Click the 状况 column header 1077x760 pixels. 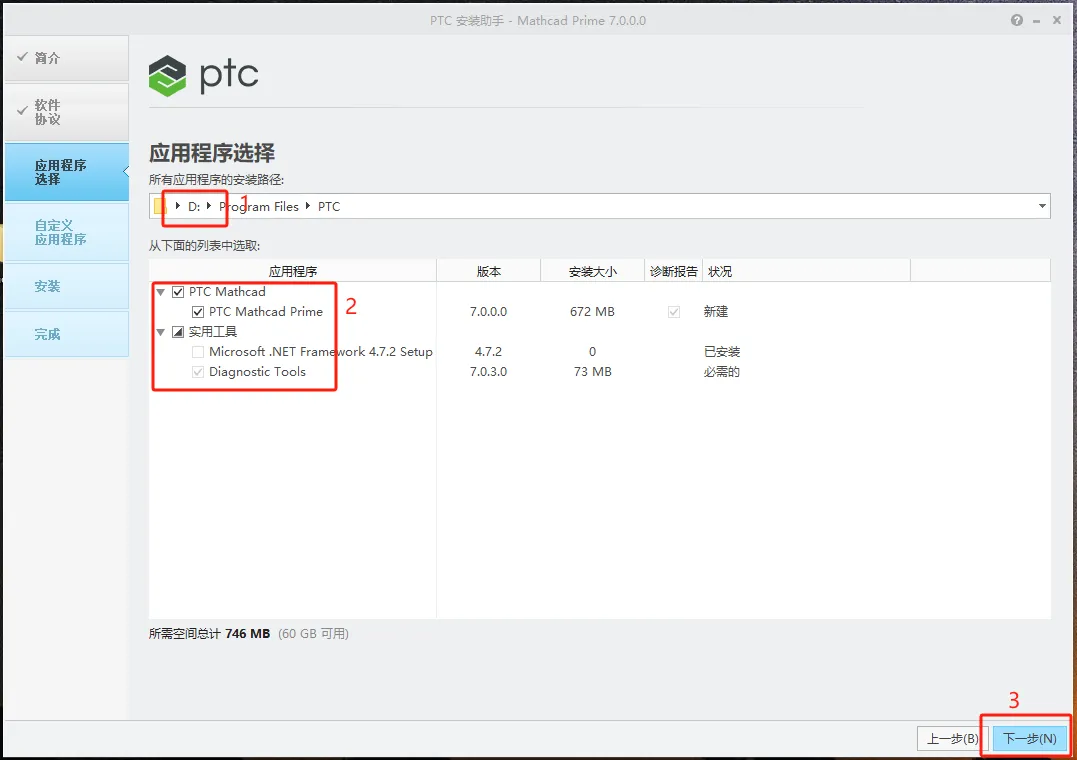806,271
